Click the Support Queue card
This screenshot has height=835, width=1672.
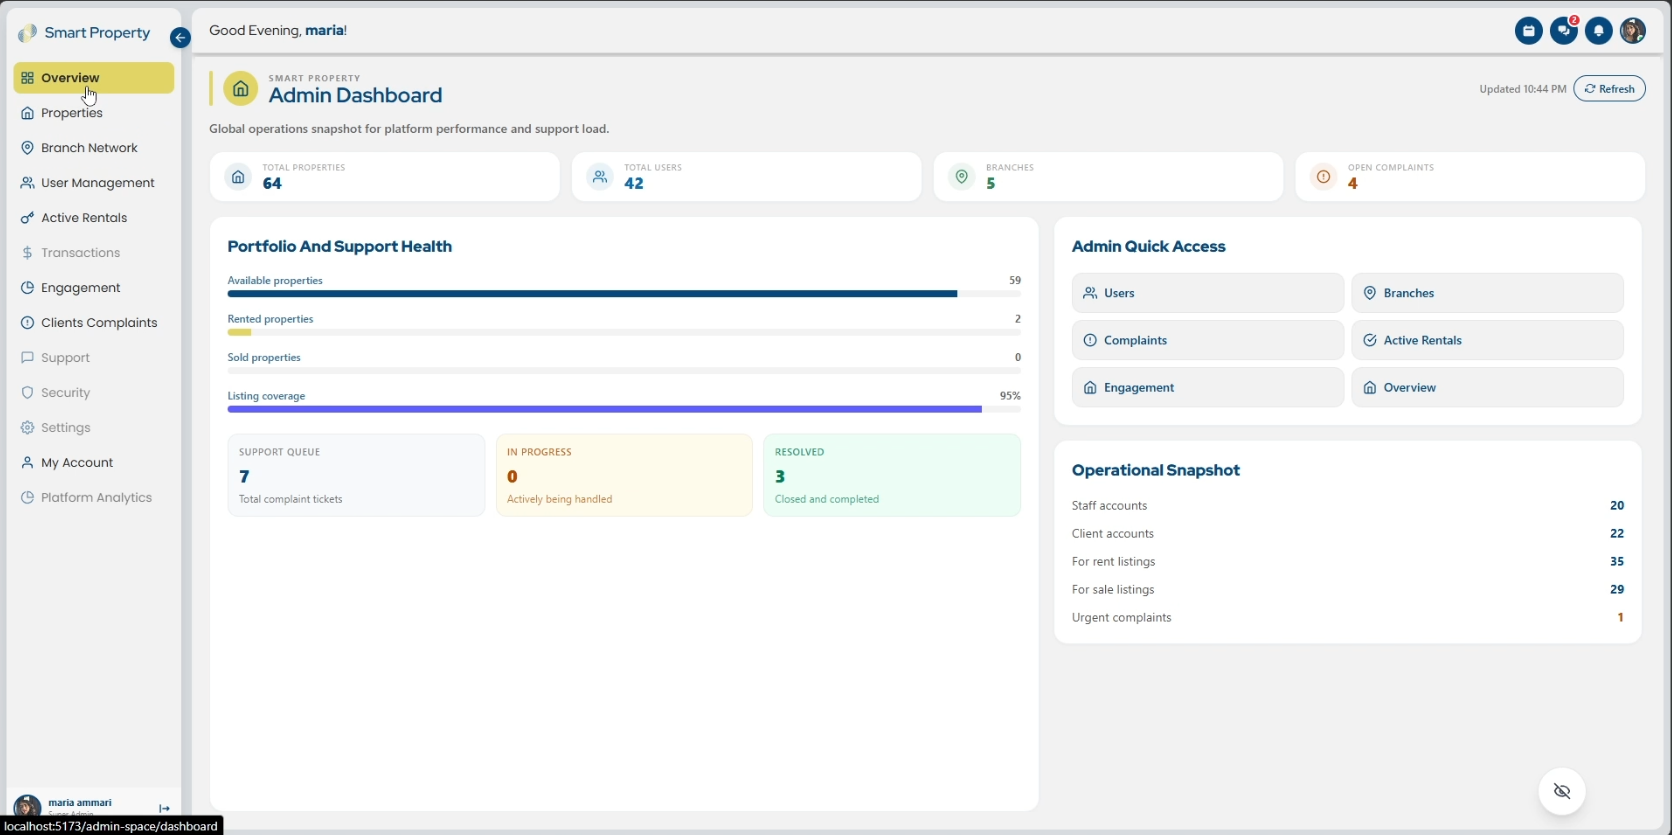pos(356,475)
